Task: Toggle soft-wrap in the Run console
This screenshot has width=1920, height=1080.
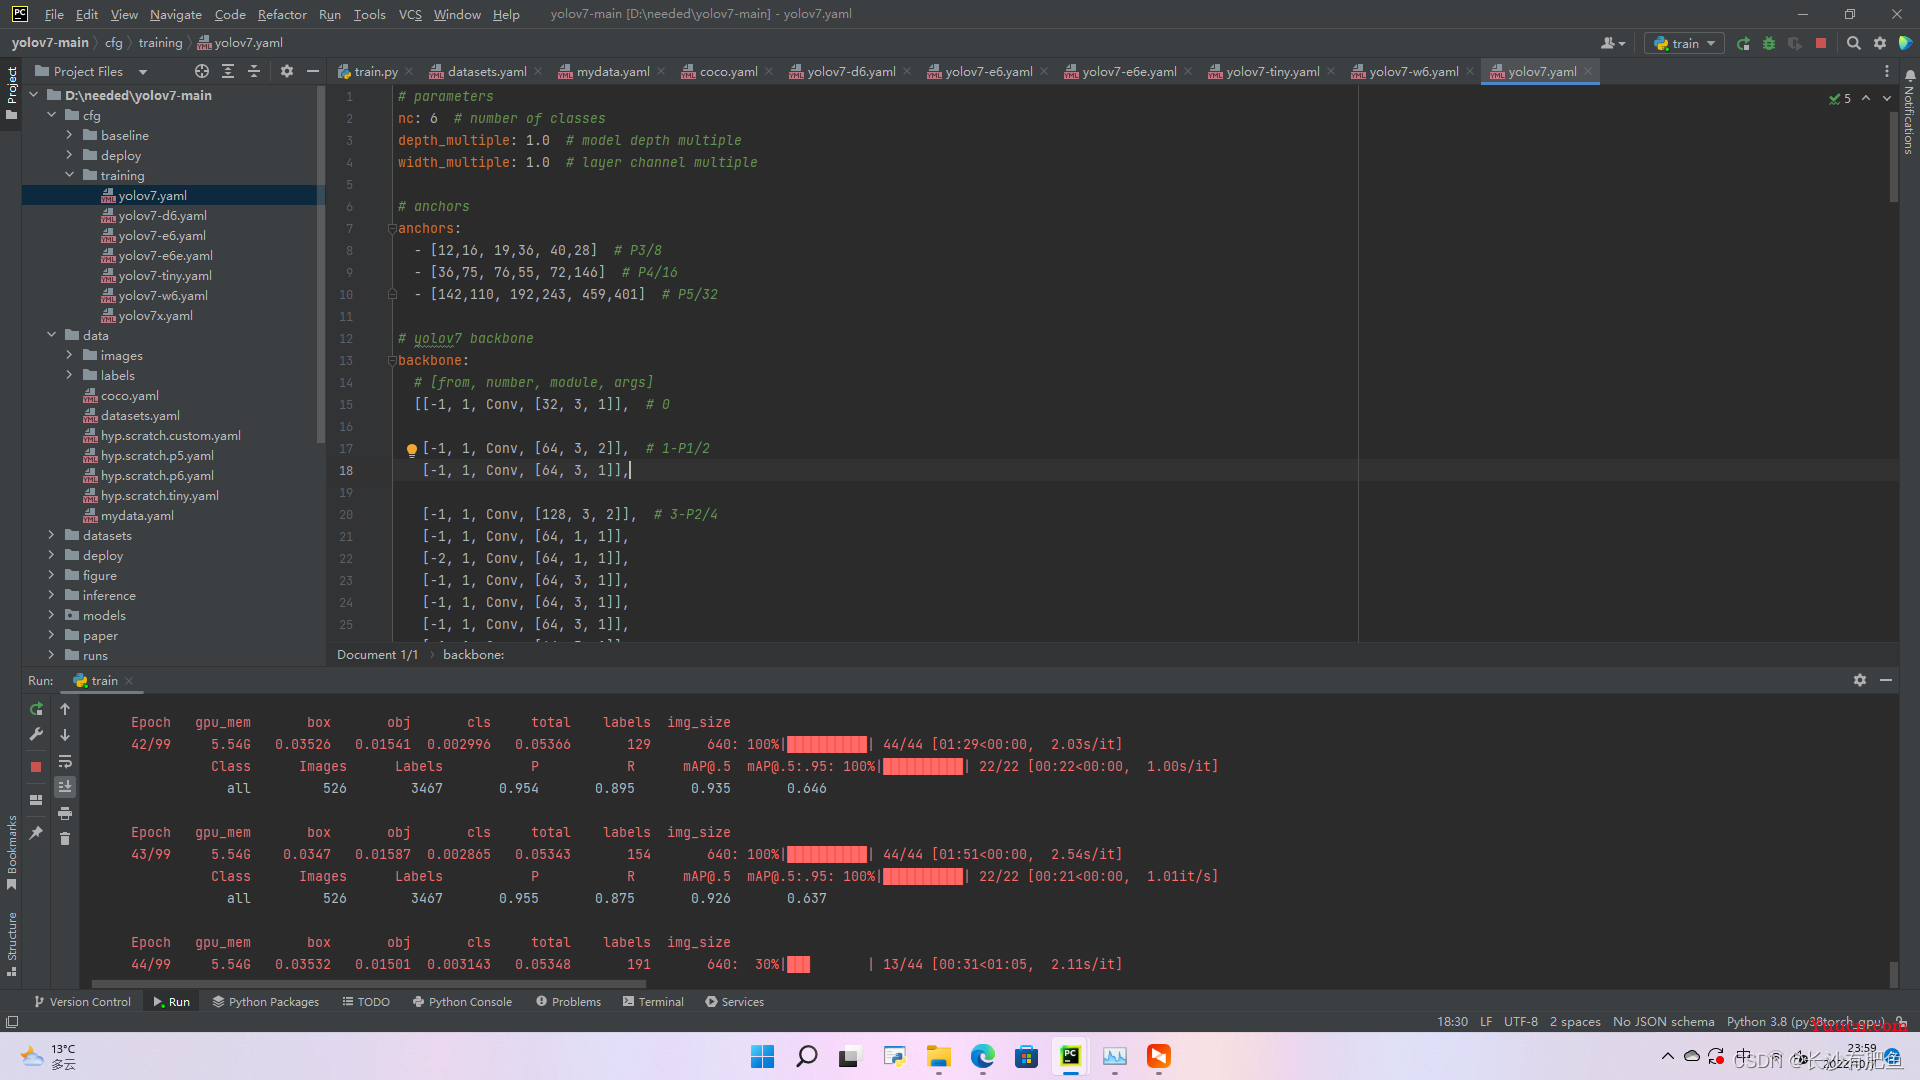Action: click(65, 761)
